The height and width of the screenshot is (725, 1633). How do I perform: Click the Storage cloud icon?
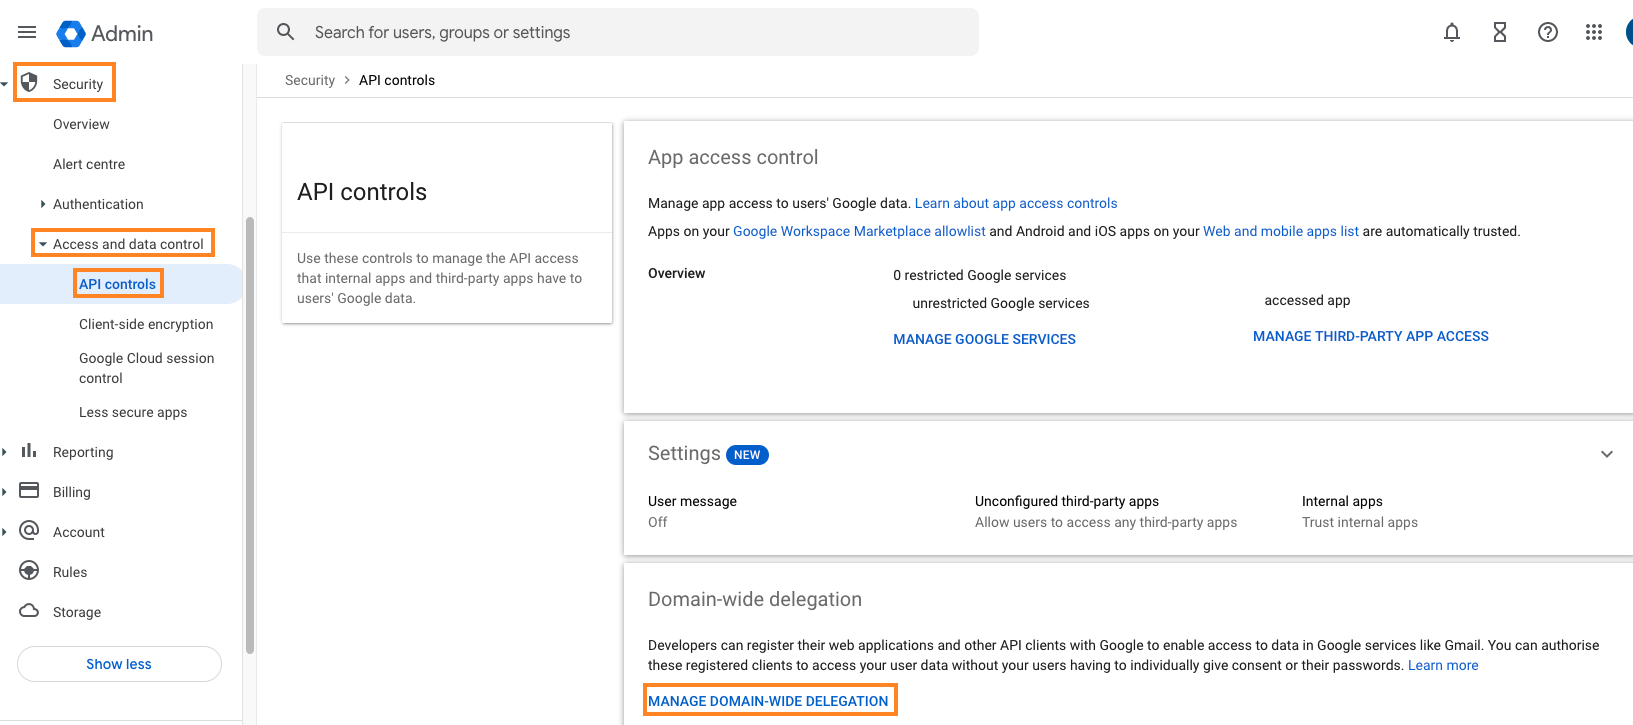(29, 611)
